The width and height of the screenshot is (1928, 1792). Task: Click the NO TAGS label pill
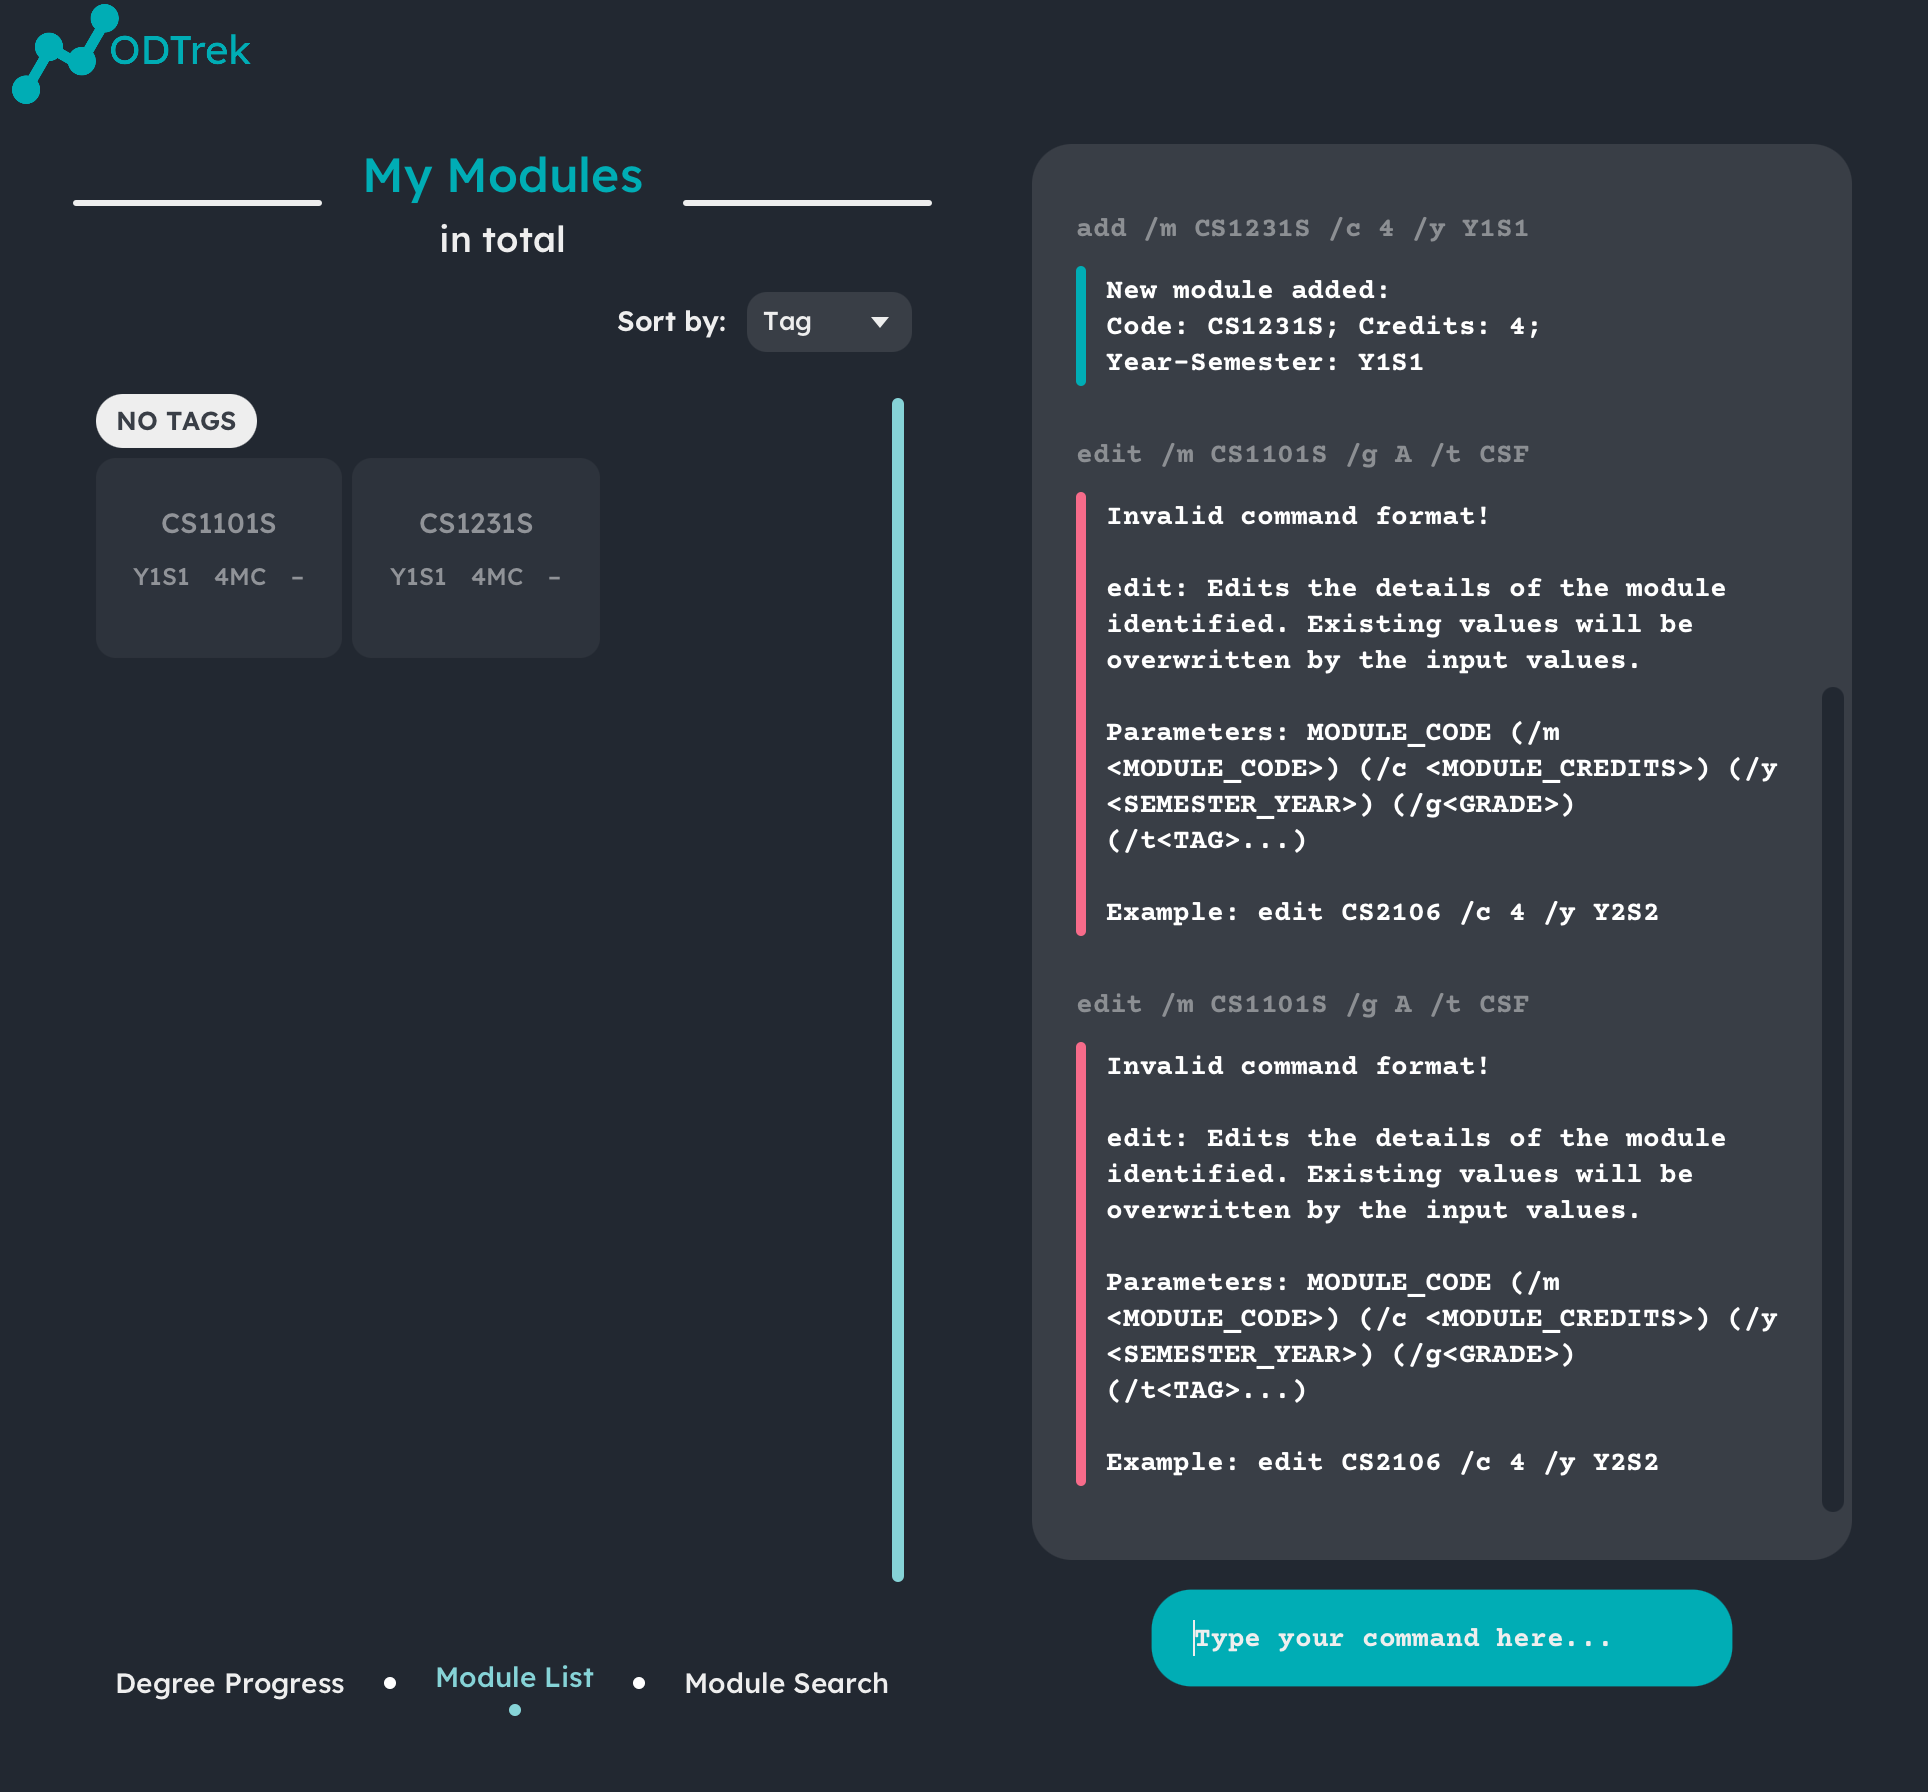[176, 421]
